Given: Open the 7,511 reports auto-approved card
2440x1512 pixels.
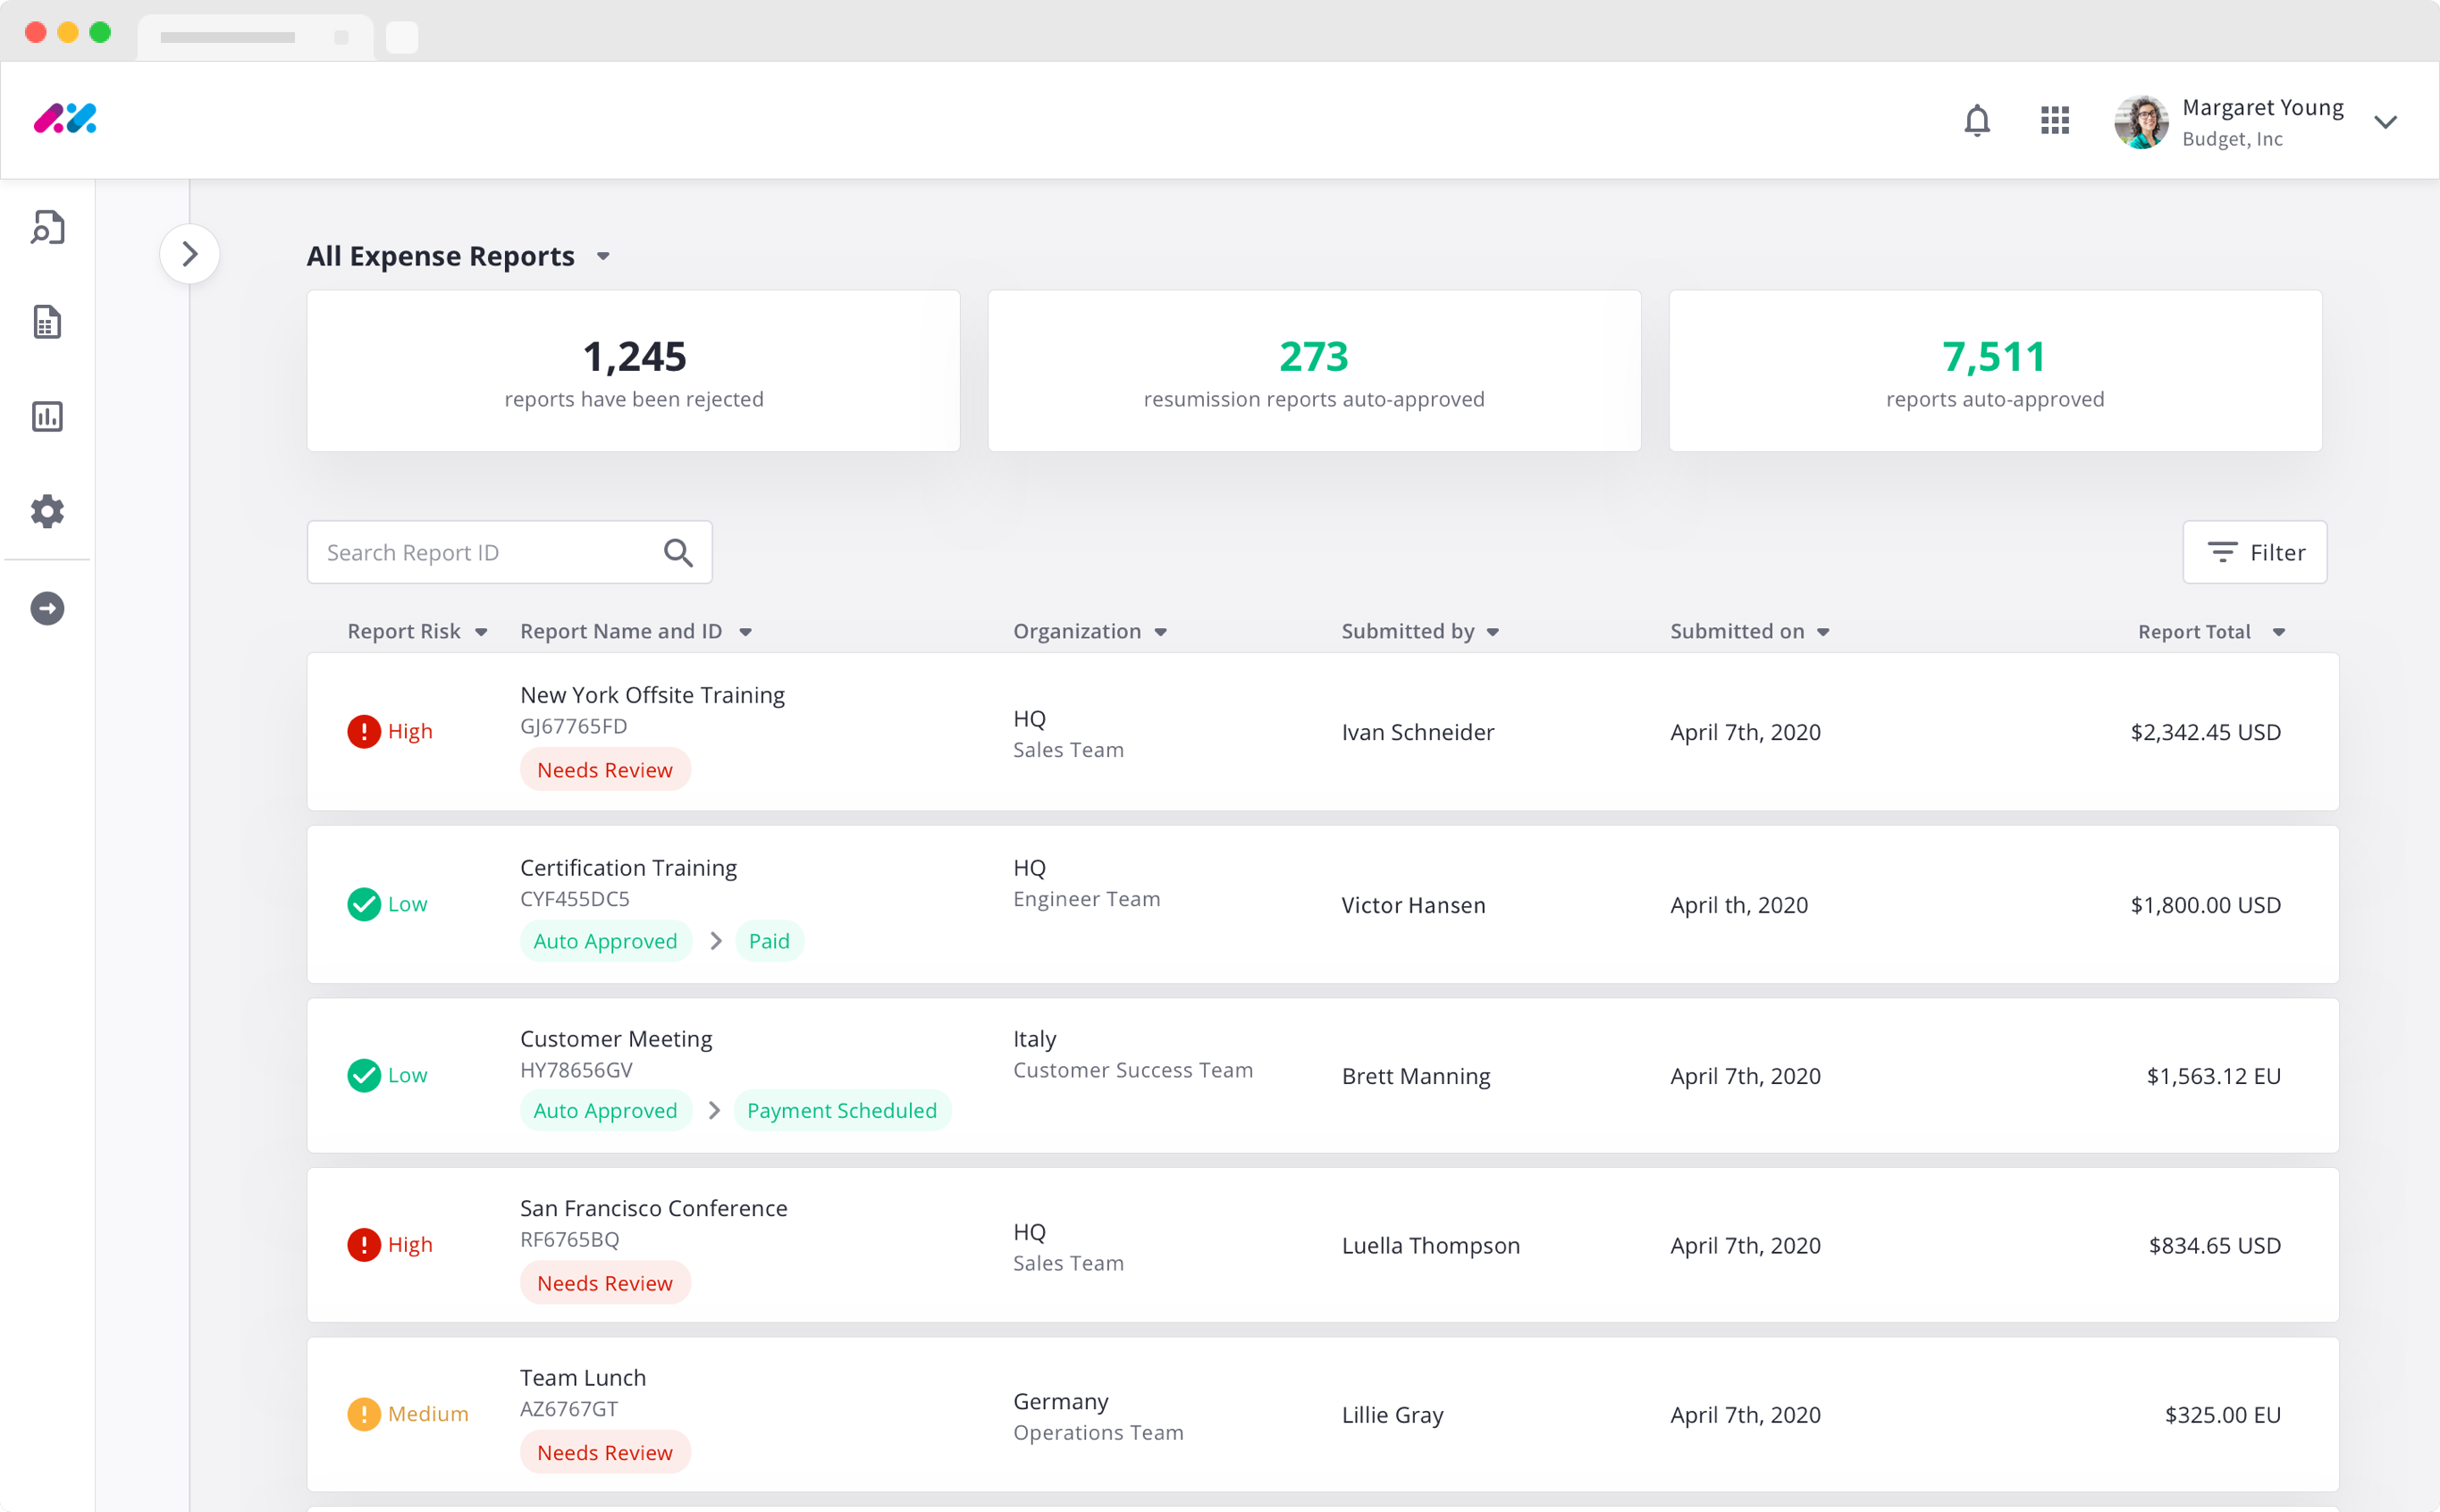Looking at the screenshot, I should [x=1995, y=371].
